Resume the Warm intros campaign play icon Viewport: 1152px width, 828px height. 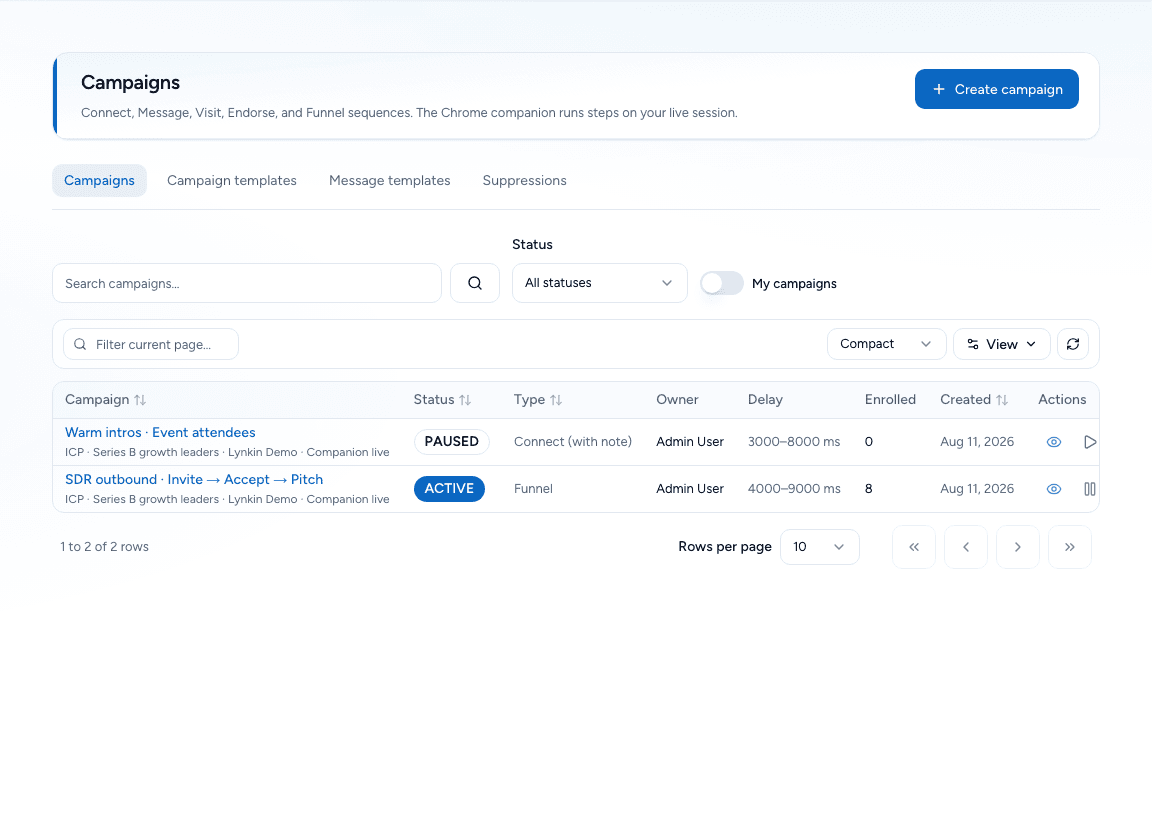coord(1090,442)
